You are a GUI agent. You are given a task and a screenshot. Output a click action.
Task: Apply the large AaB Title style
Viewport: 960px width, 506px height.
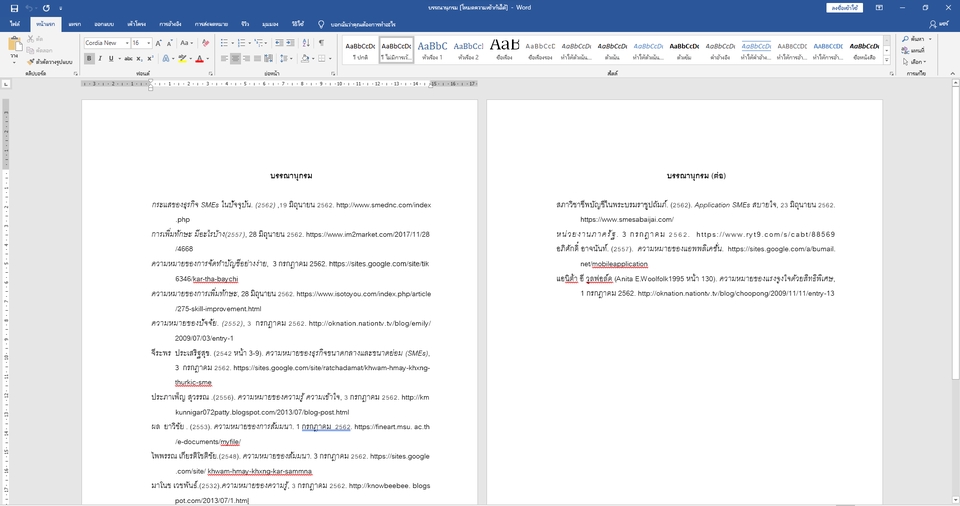(504, 50)
